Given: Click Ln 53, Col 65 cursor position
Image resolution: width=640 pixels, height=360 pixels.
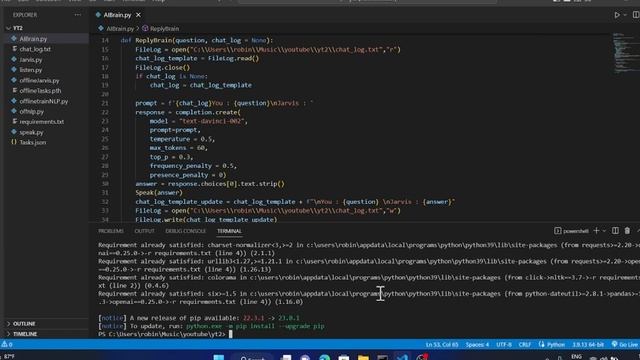Looking at the screenshot, I should pos(442,345).
